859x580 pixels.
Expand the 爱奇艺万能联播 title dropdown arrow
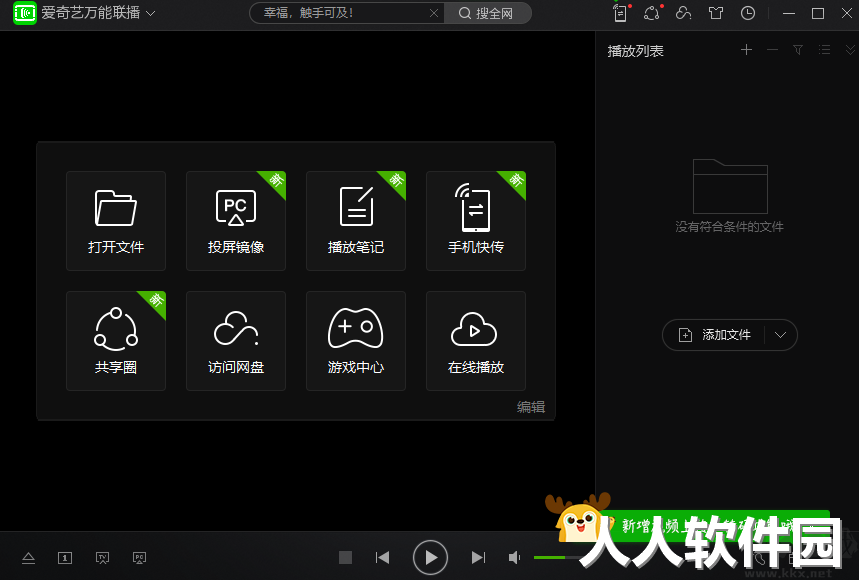(x=150, y=13)
